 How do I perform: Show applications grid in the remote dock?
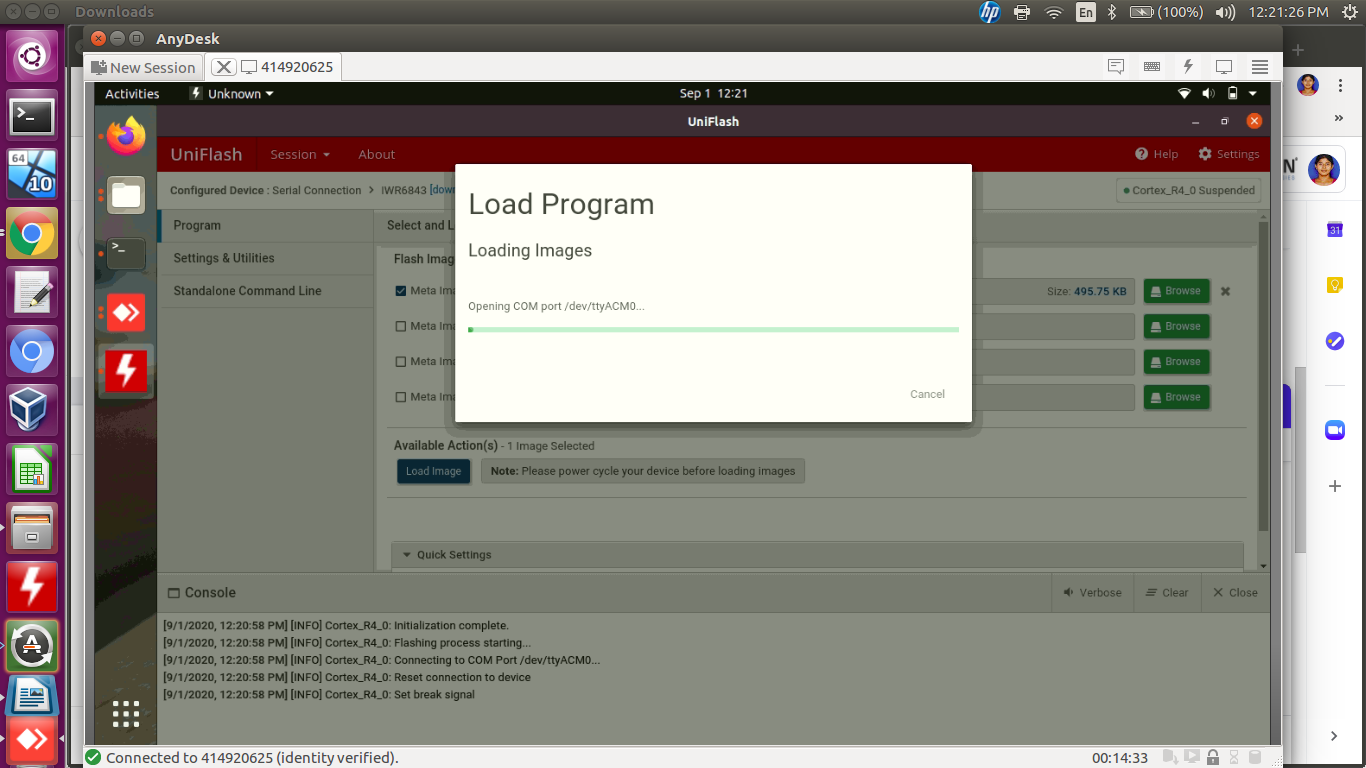tap(126, 714)
